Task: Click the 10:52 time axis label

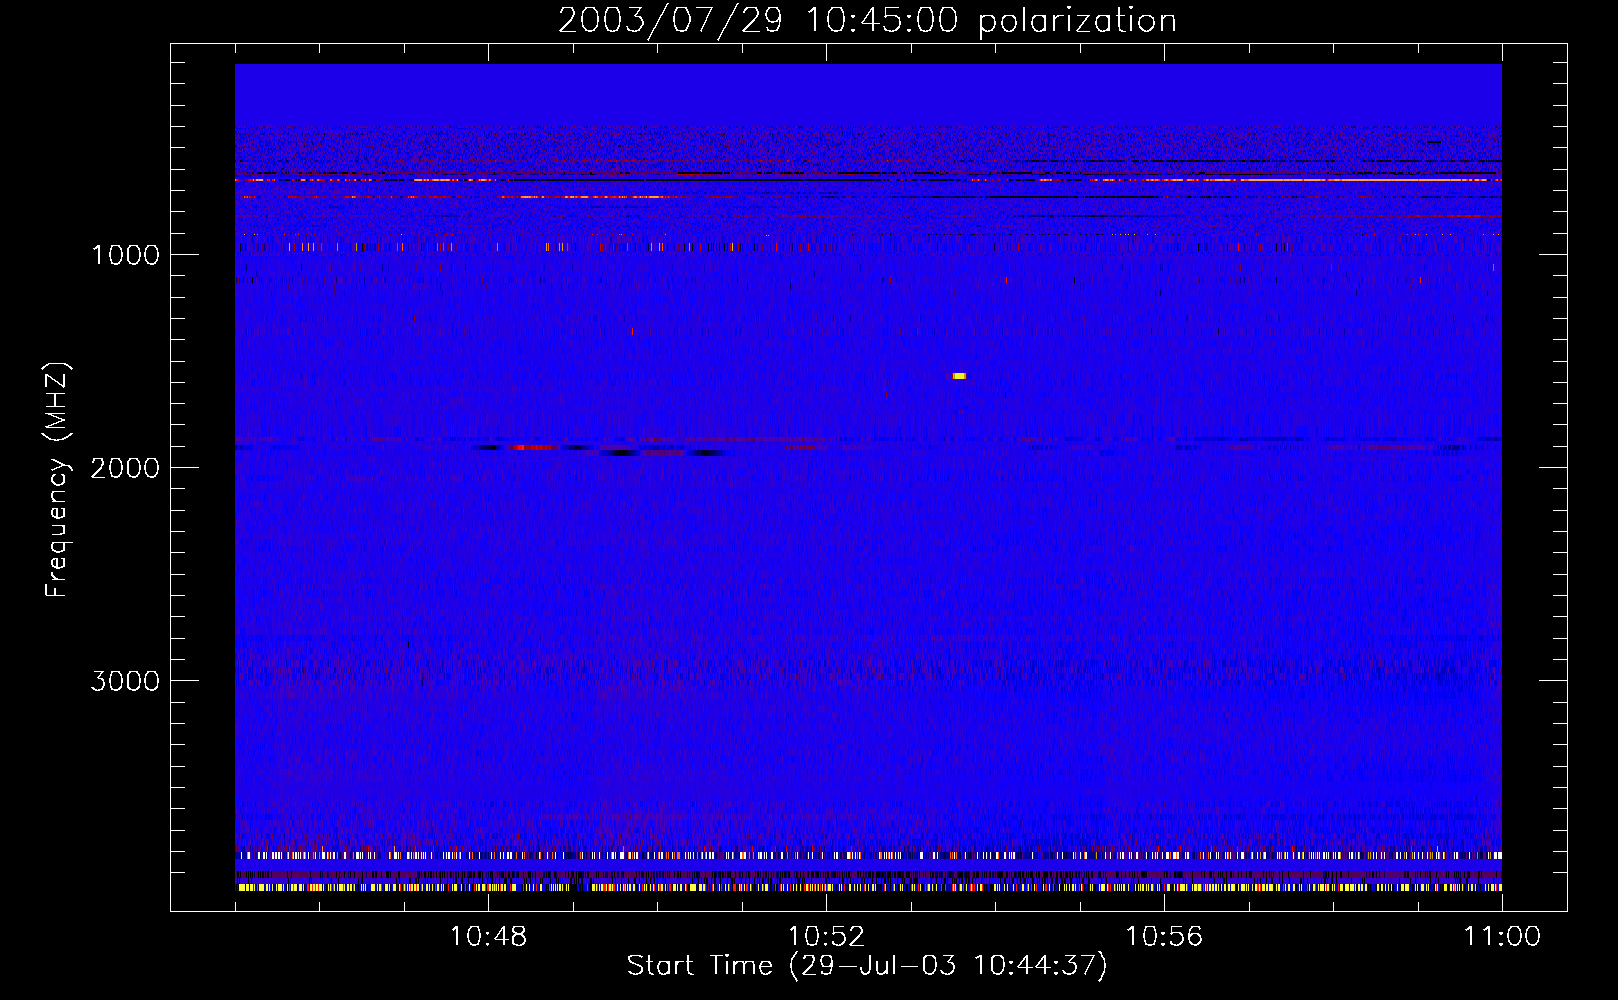Action: point(826,937)
